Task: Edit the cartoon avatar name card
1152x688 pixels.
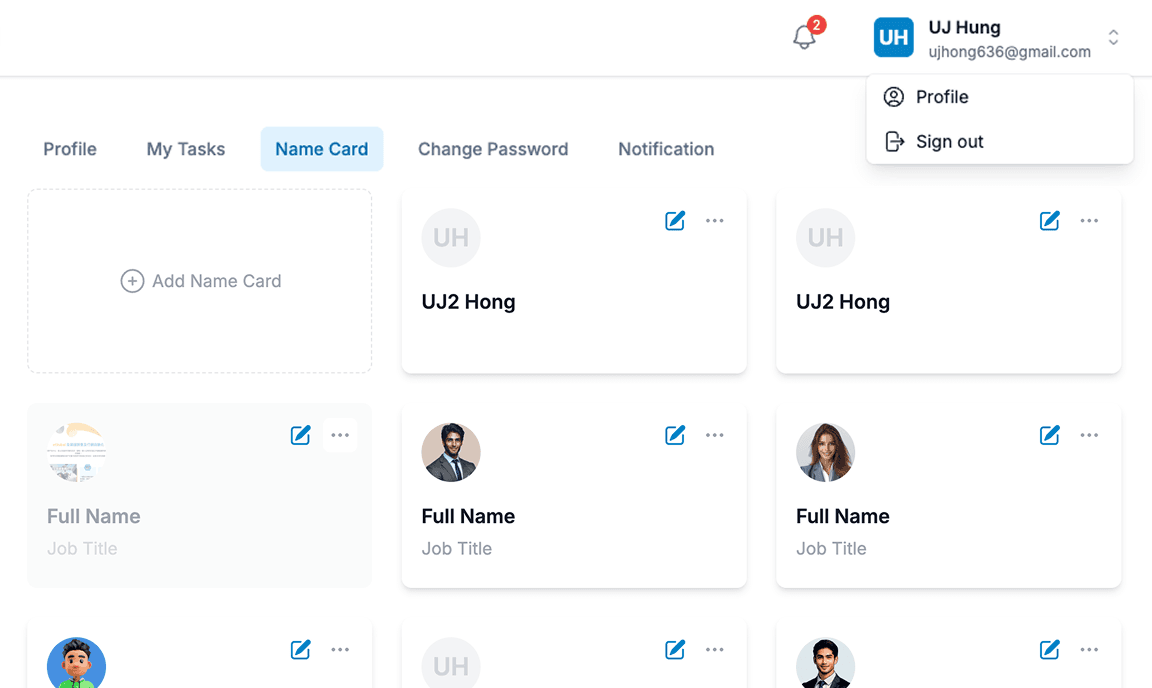Action: coord(300,650)
